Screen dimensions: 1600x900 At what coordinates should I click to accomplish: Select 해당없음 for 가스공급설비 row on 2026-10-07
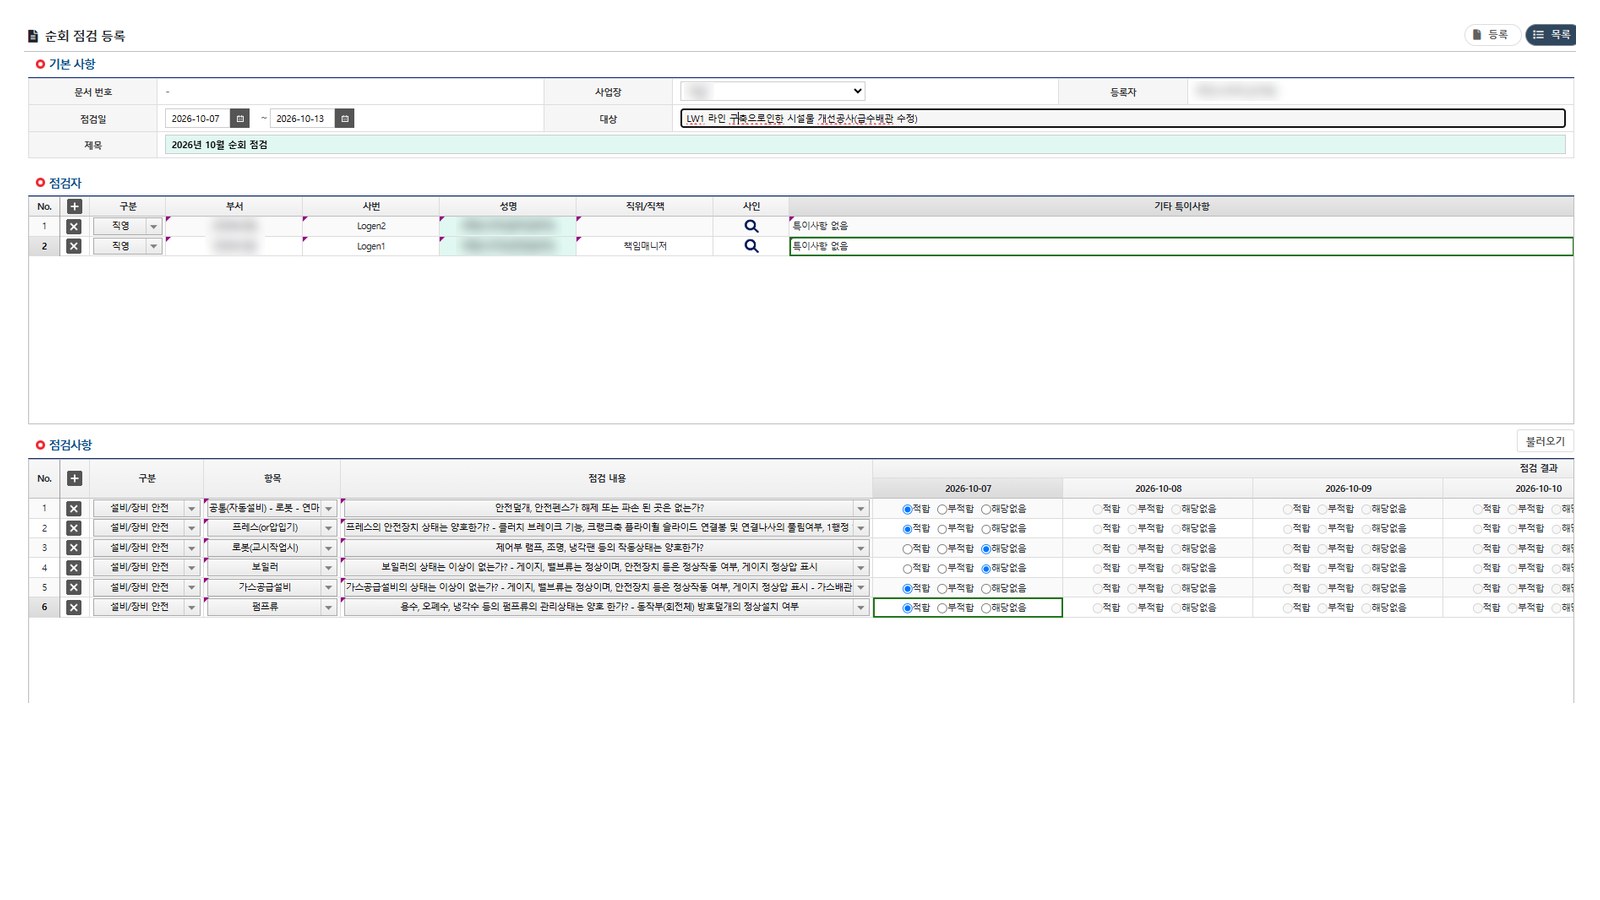point(986,588)
